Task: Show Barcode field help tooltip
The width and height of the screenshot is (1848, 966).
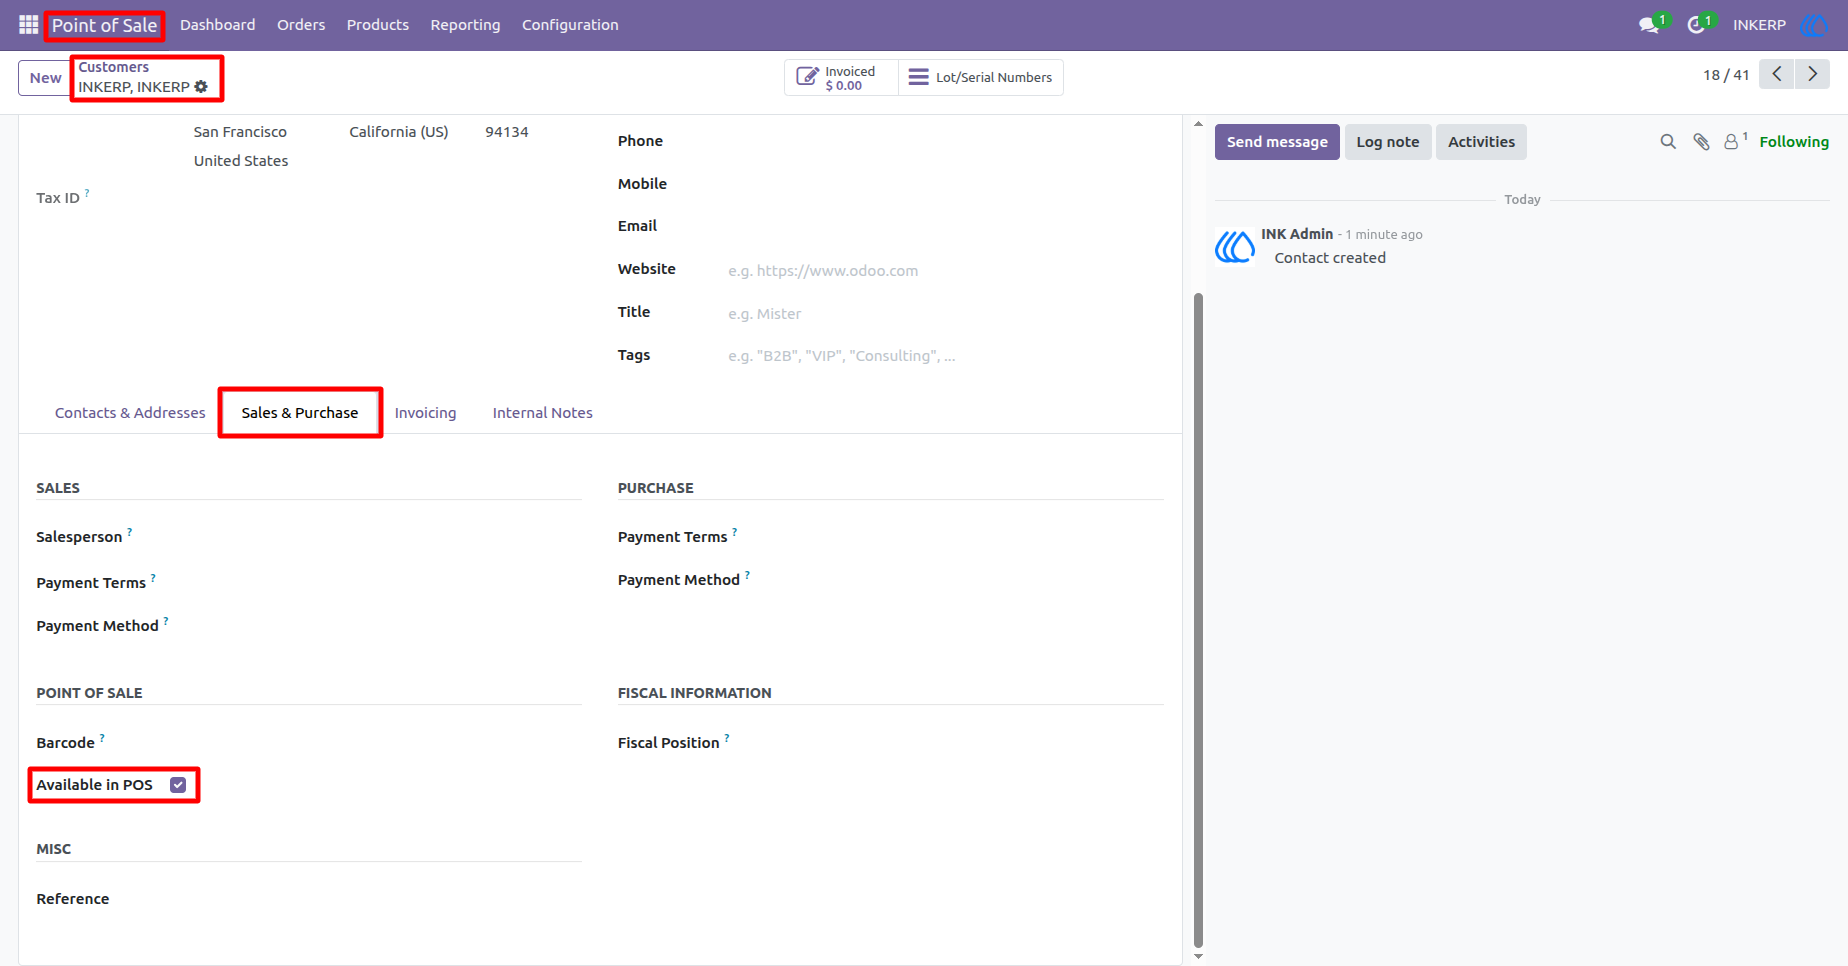Action: point(102,738)
